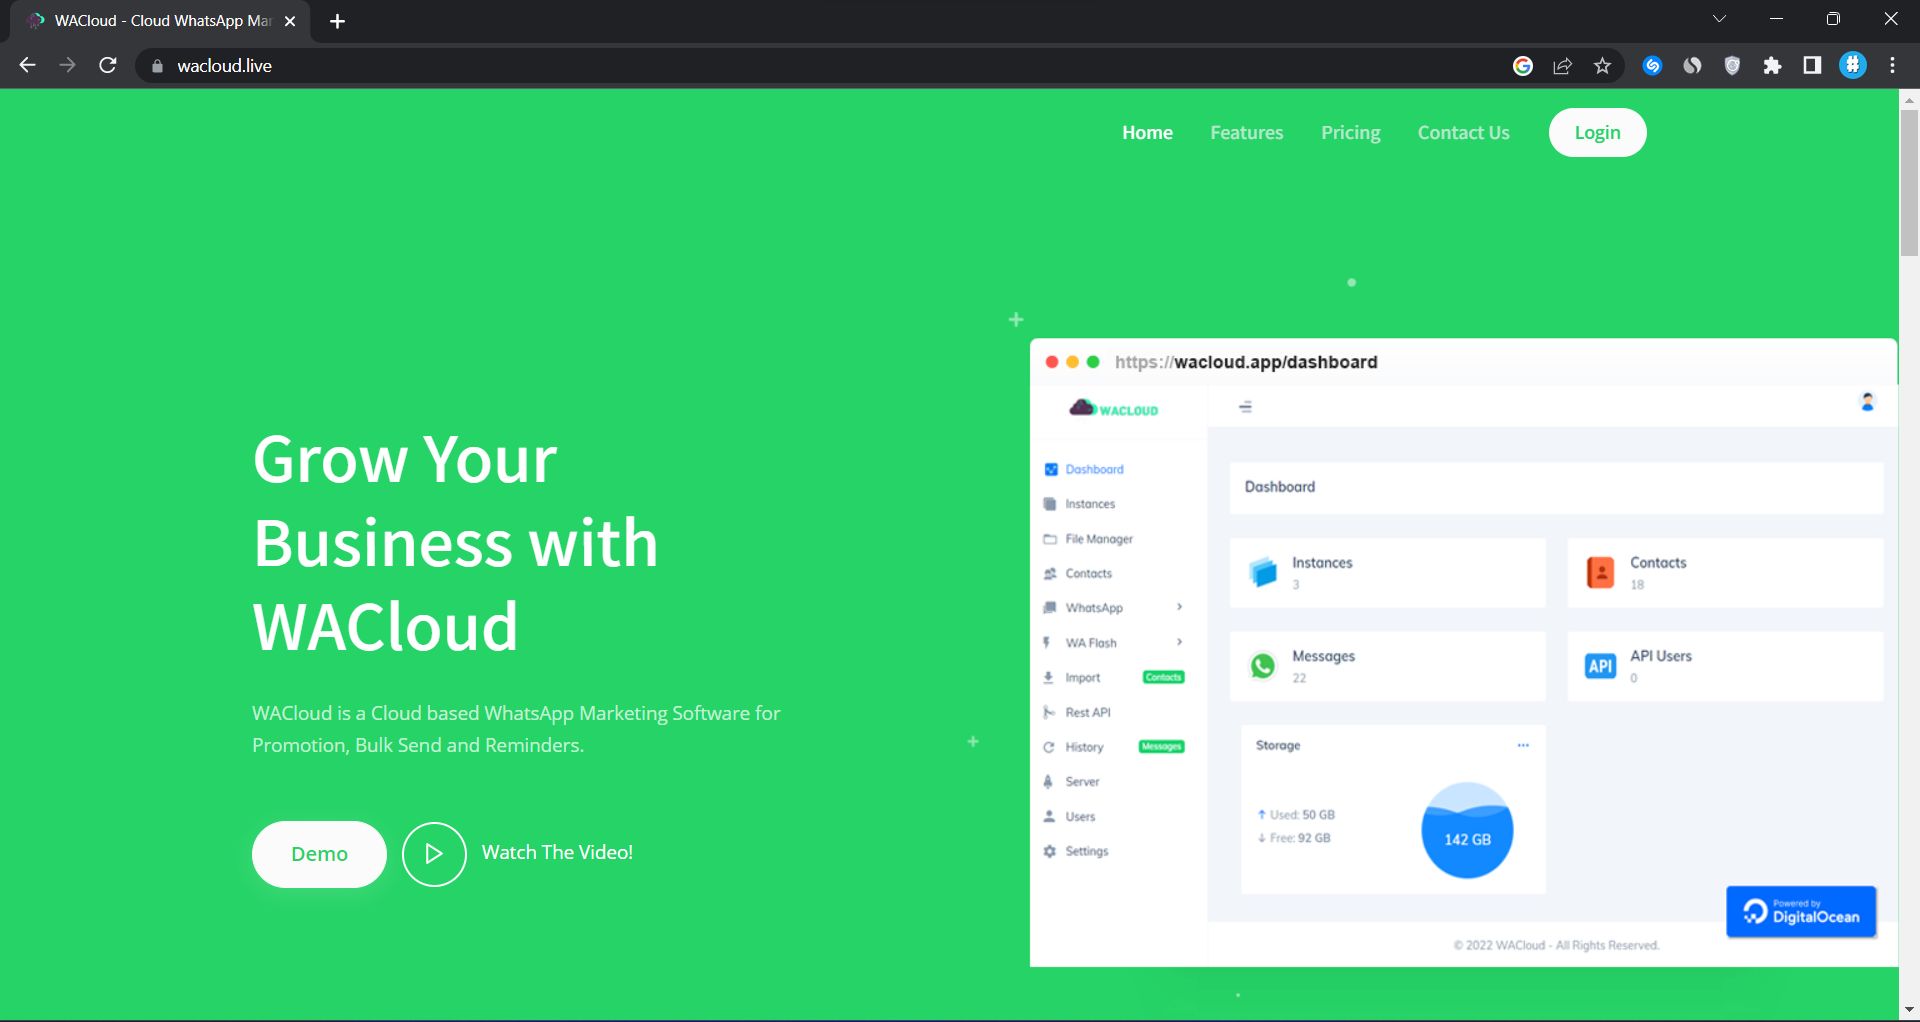Reload the wacloud.live page
The width and height of the screenshot is (1920, 1022).
click(108, 65)
